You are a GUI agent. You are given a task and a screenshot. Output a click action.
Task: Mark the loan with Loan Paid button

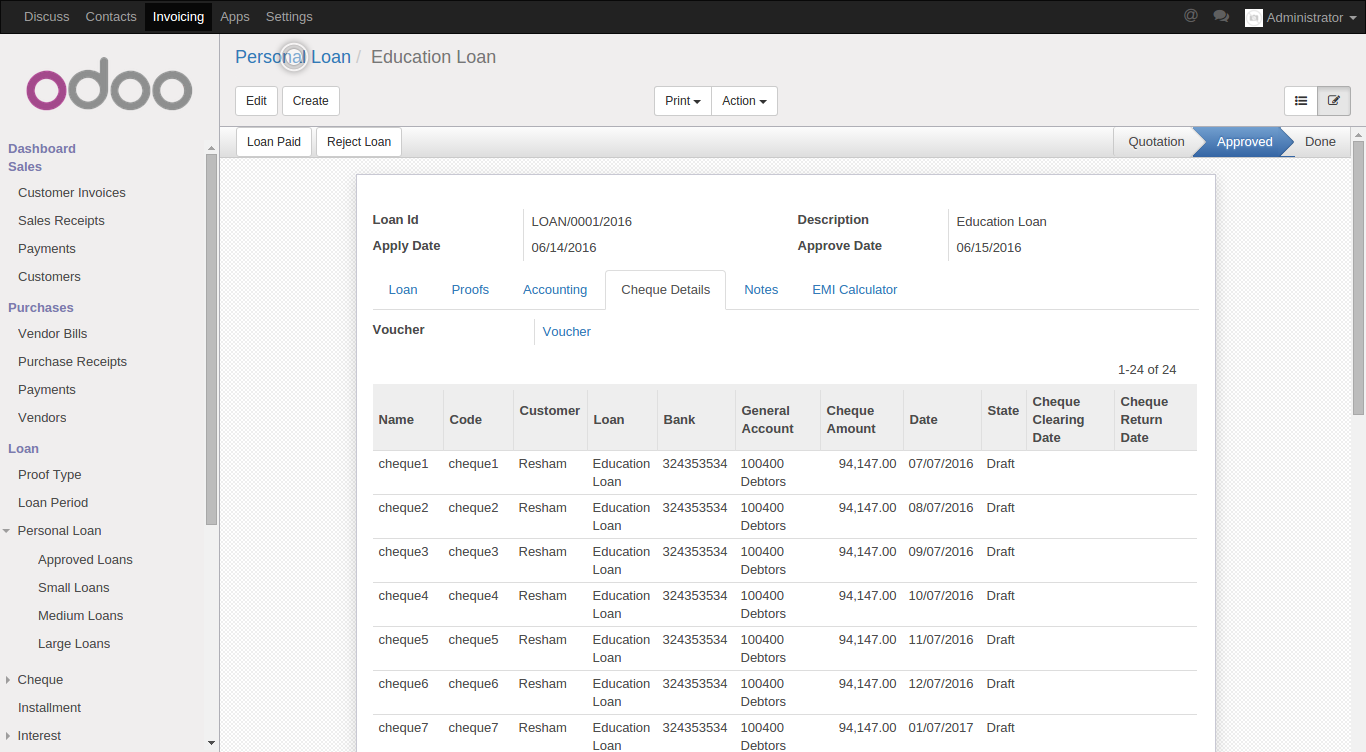point(274,142)
